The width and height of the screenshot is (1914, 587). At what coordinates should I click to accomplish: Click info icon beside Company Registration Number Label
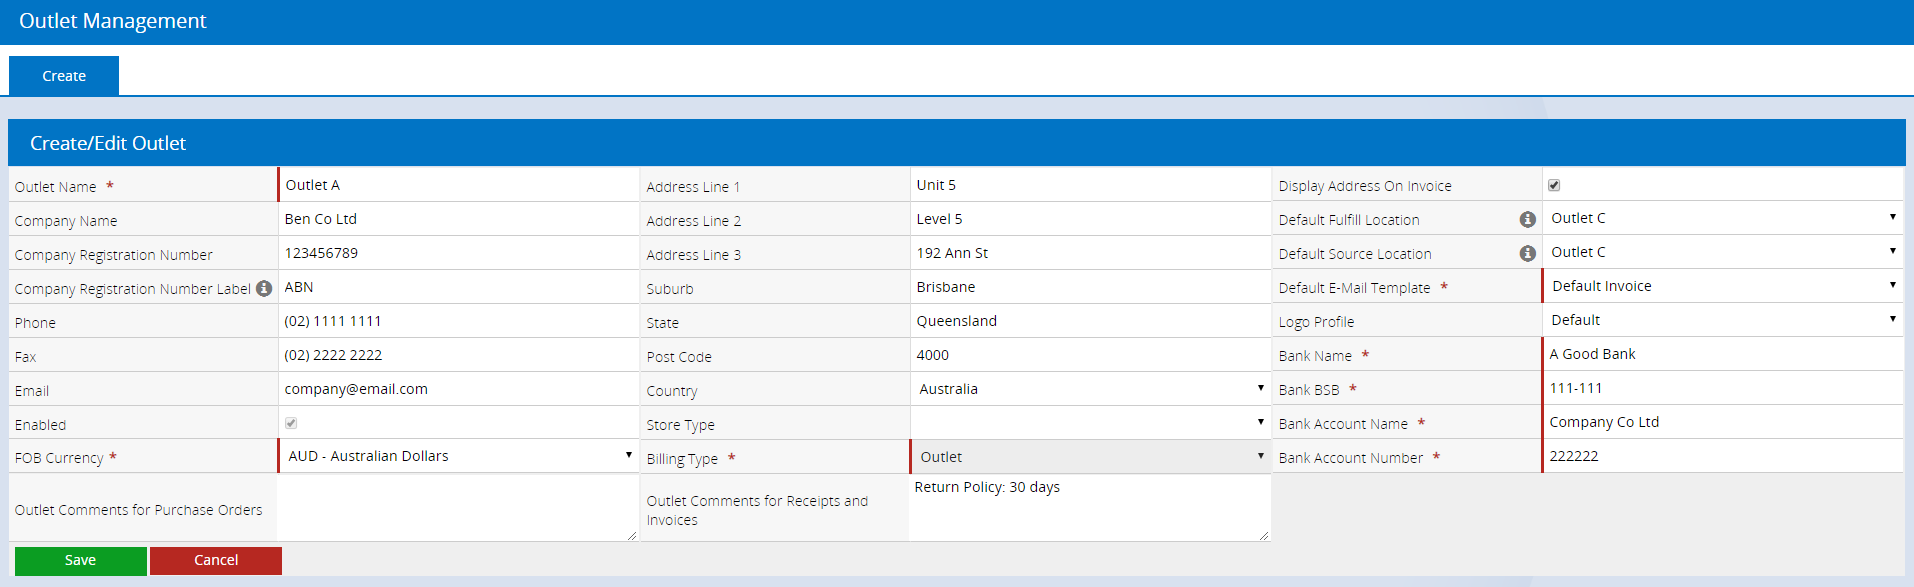point(264,288)
